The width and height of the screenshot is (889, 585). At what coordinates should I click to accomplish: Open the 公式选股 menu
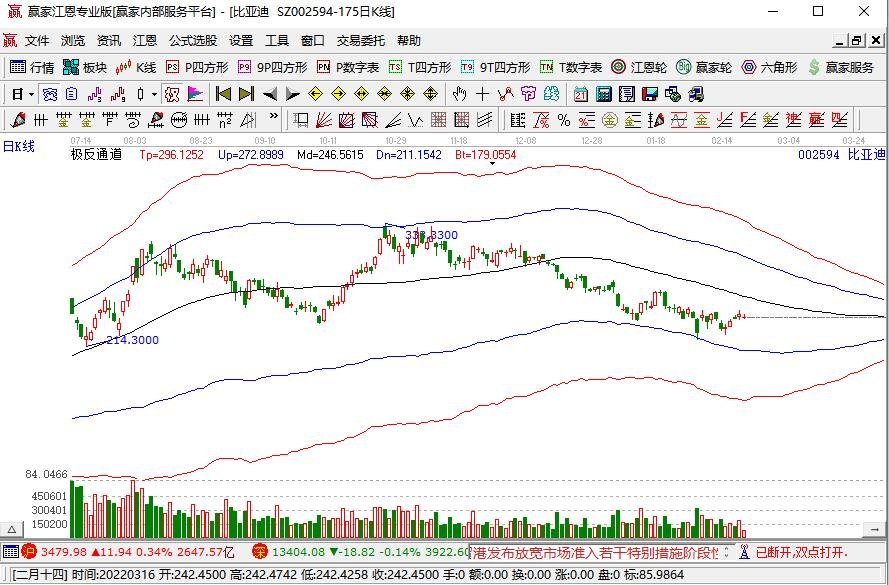point(193,40)
